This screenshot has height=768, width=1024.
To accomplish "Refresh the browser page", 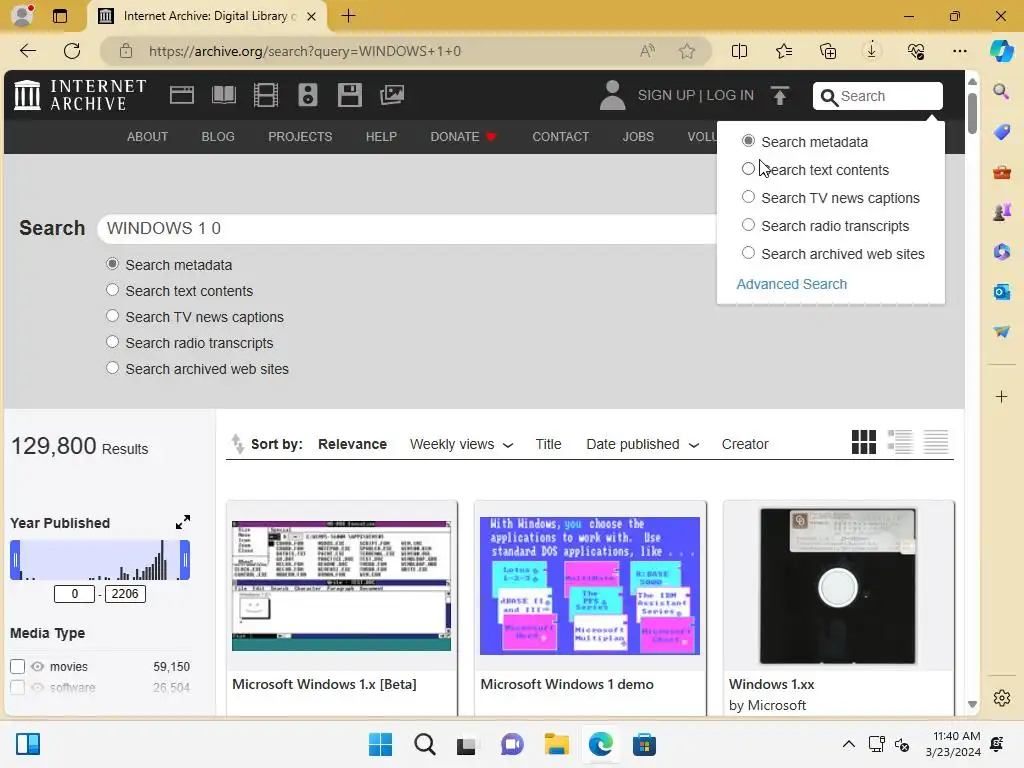I will click(x=72, y=51).
